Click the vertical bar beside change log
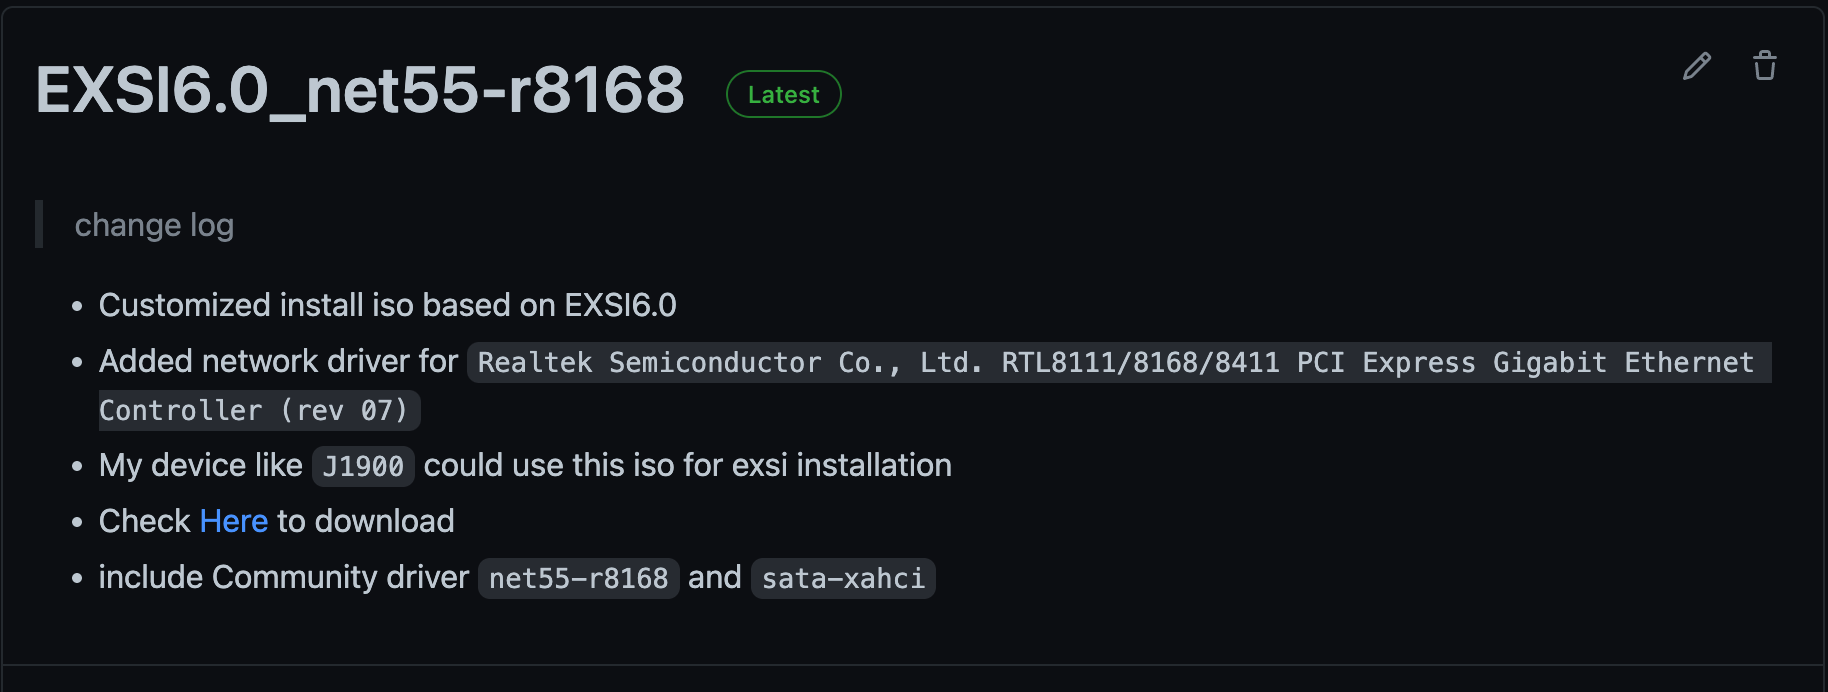Image resolution: width=1828 pixels, height=692 pixels. [39, 224]
